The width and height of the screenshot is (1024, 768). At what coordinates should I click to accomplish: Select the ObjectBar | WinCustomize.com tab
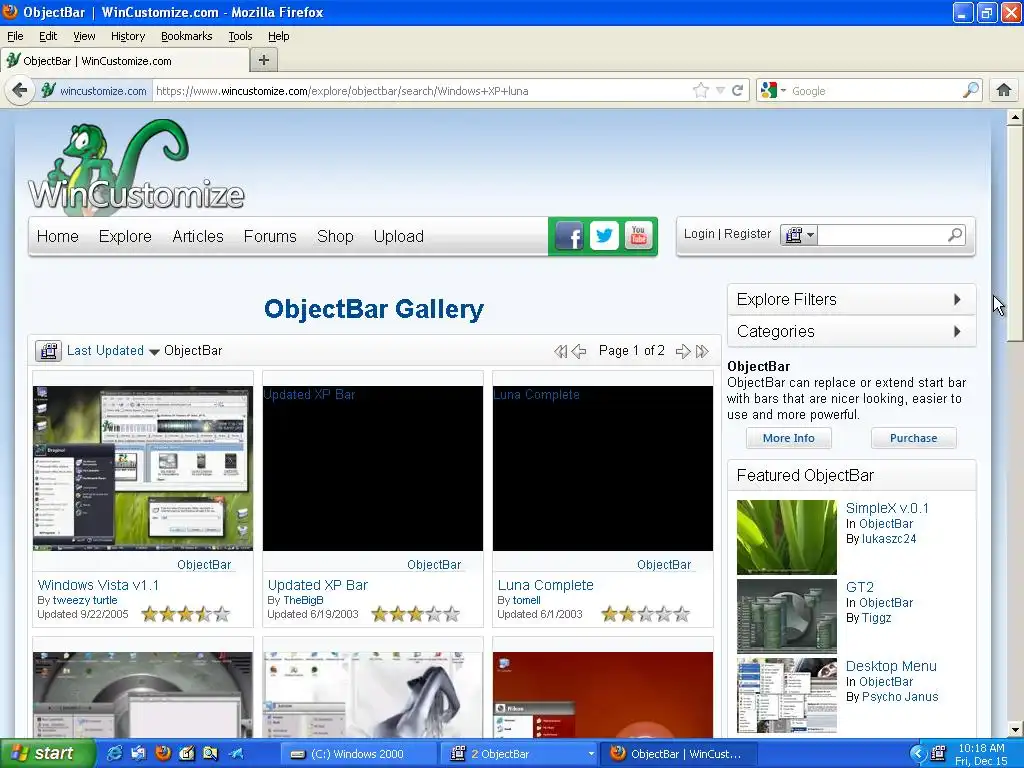click(125, 61)
